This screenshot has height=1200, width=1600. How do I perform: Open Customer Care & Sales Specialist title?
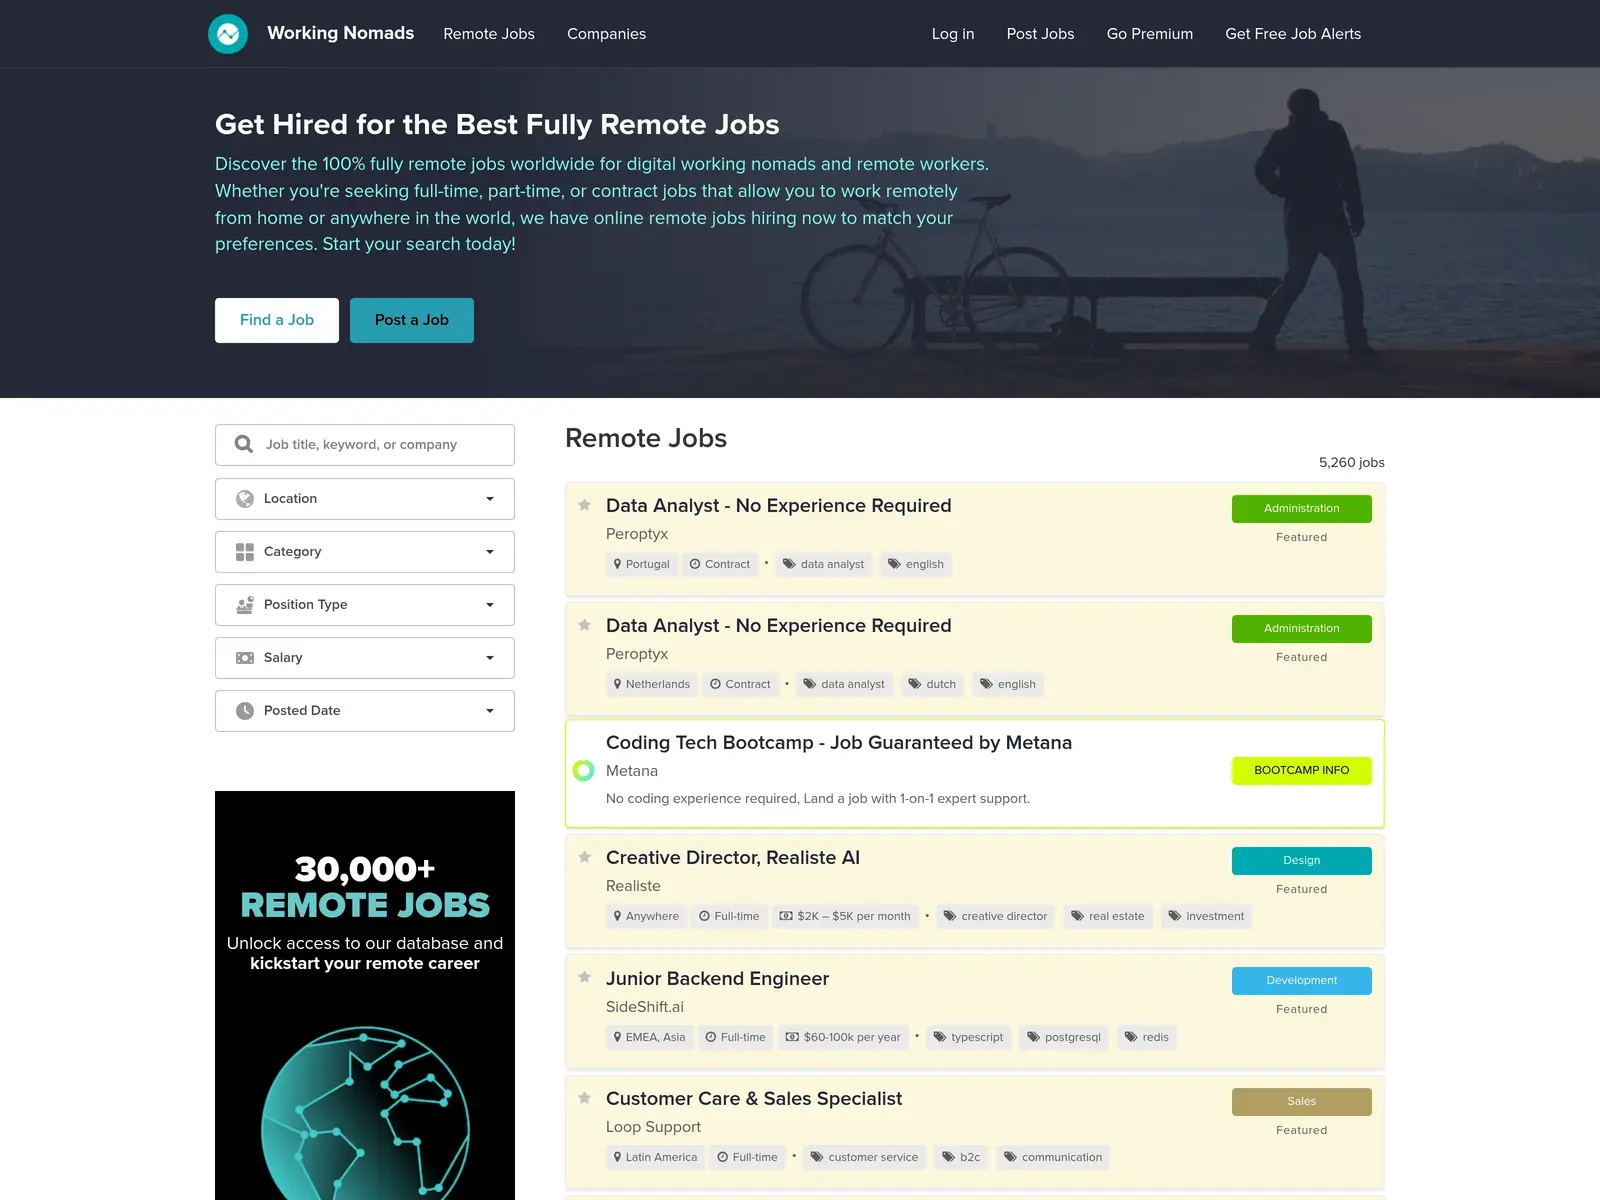click(x=754, y=1098)
